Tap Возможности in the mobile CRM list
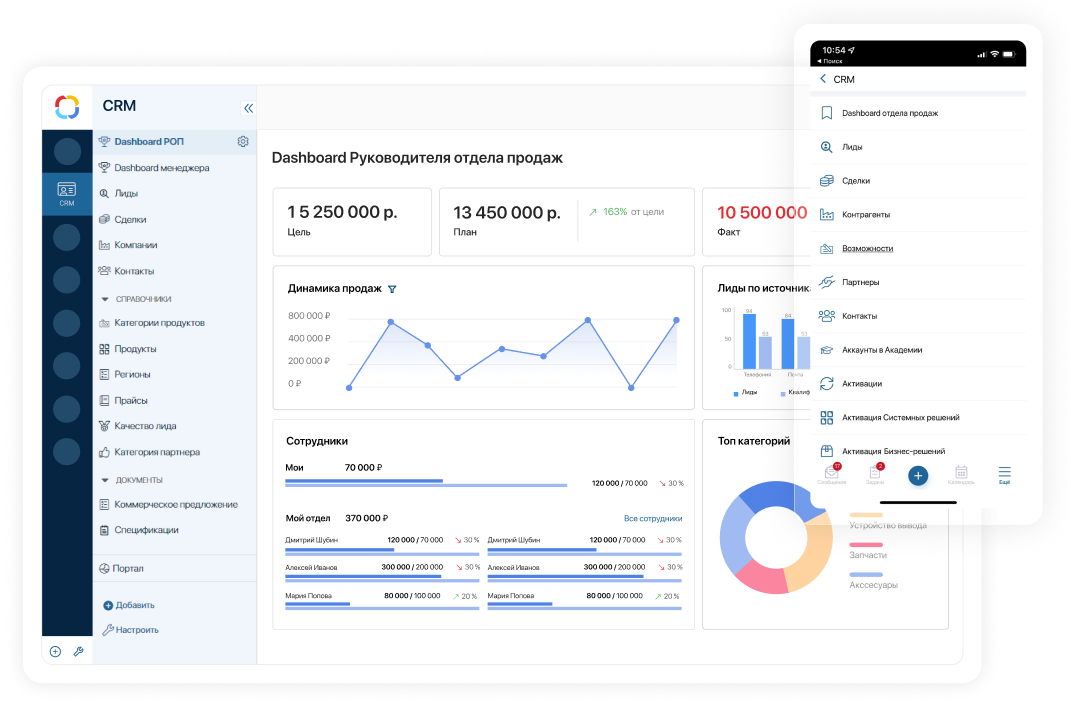 point(867,248)
